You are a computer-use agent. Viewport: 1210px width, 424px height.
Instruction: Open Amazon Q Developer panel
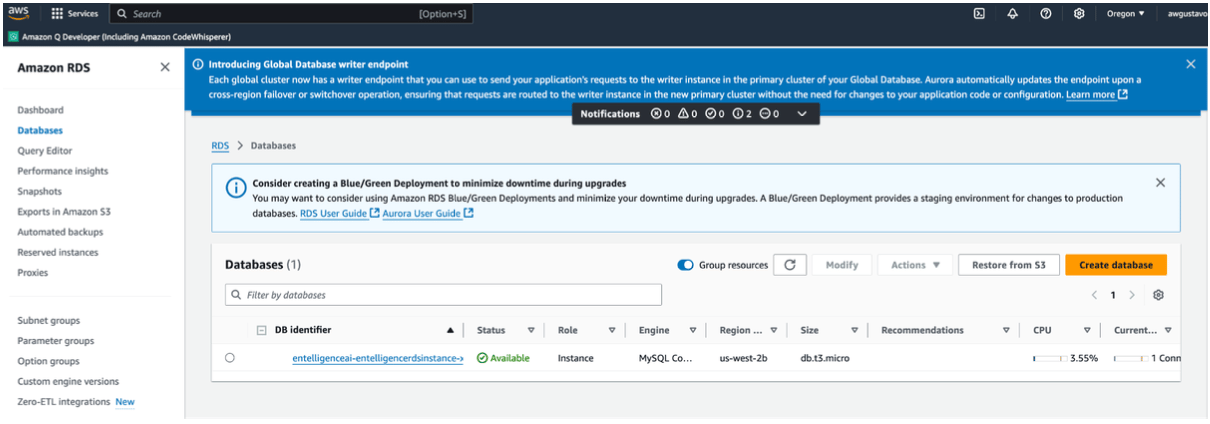tap(119, 36)
